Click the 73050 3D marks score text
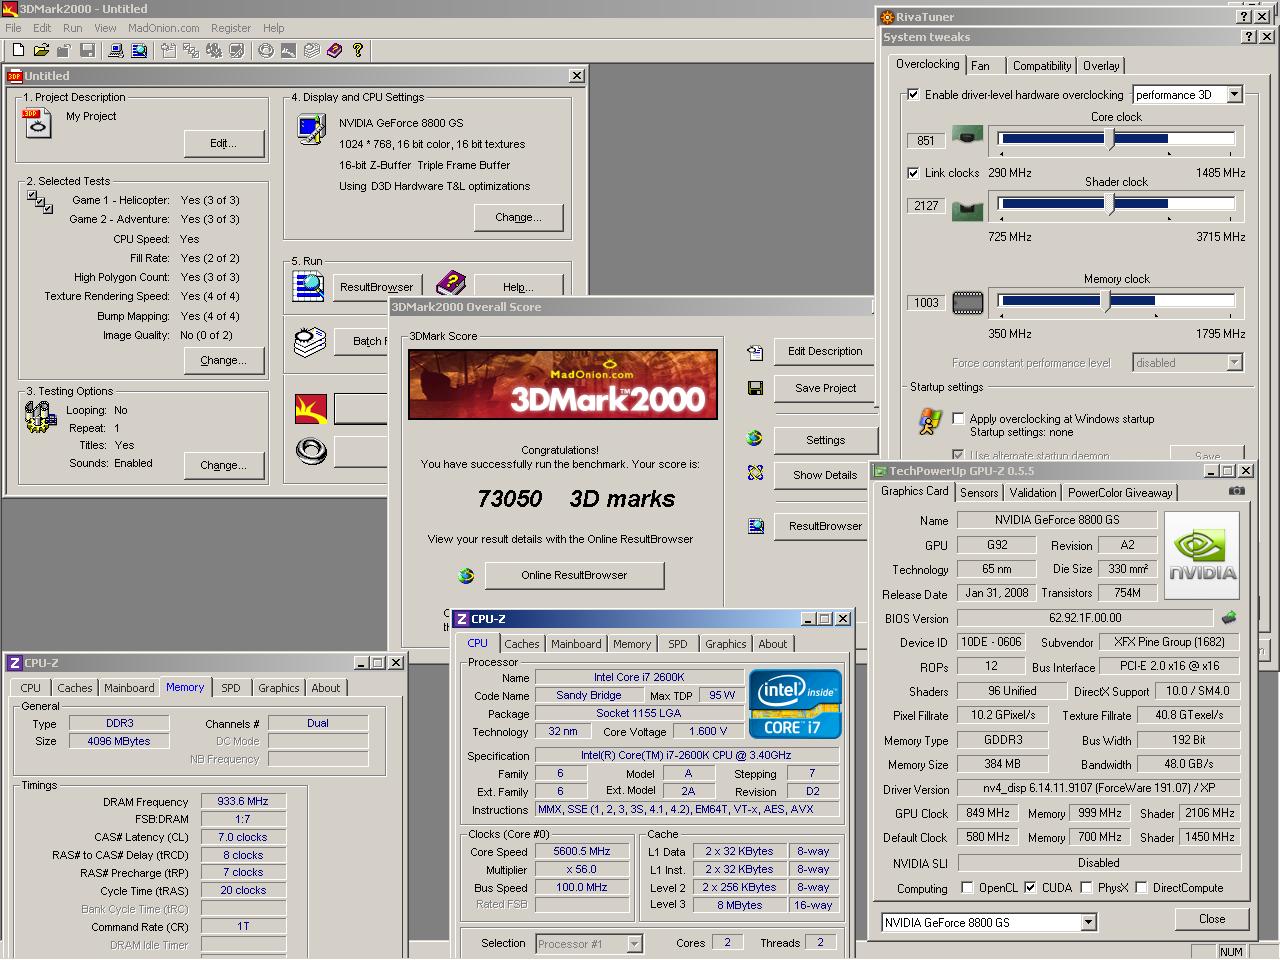This screenshot has height=960, width=1280. click(576, 499)
